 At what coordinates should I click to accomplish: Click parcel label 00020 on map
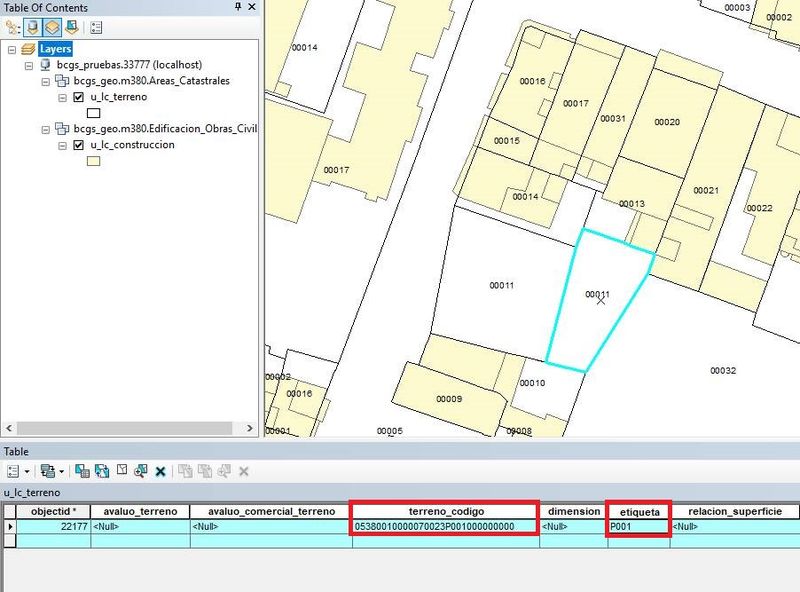667,122
